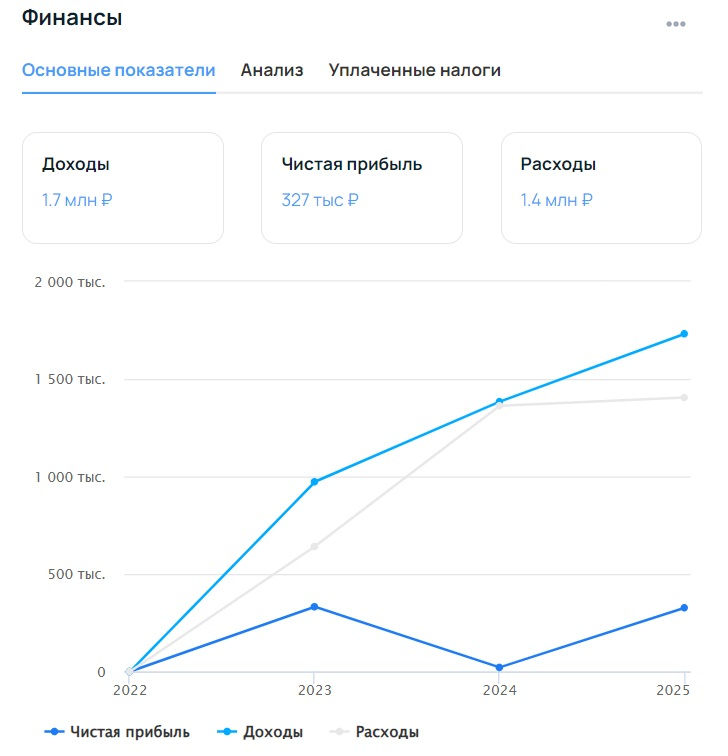Open the three-dots options menu
The height and width of the screenshot is (756, 728).
pos(675,24)
